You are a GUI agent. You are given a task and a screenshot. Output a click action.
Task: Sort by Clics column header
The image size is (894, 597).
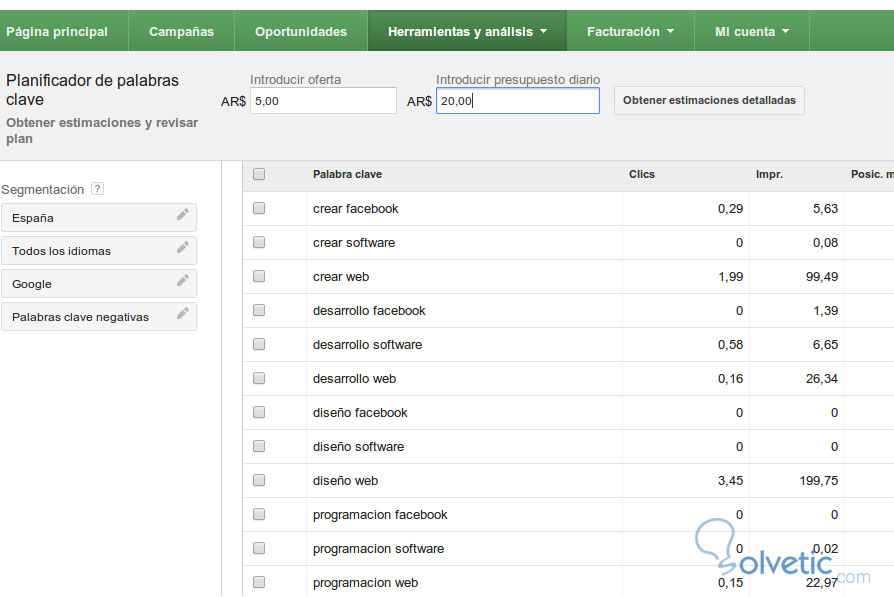tap(641, 174)
